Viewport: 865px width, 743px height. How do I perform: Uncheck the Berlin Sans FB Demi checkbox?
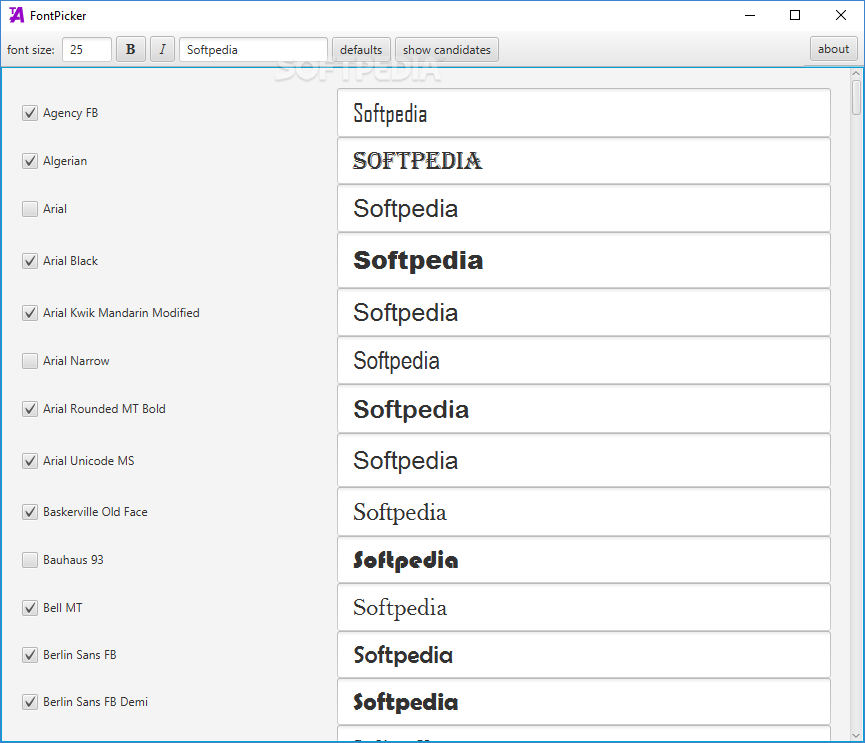pos(30,702)
